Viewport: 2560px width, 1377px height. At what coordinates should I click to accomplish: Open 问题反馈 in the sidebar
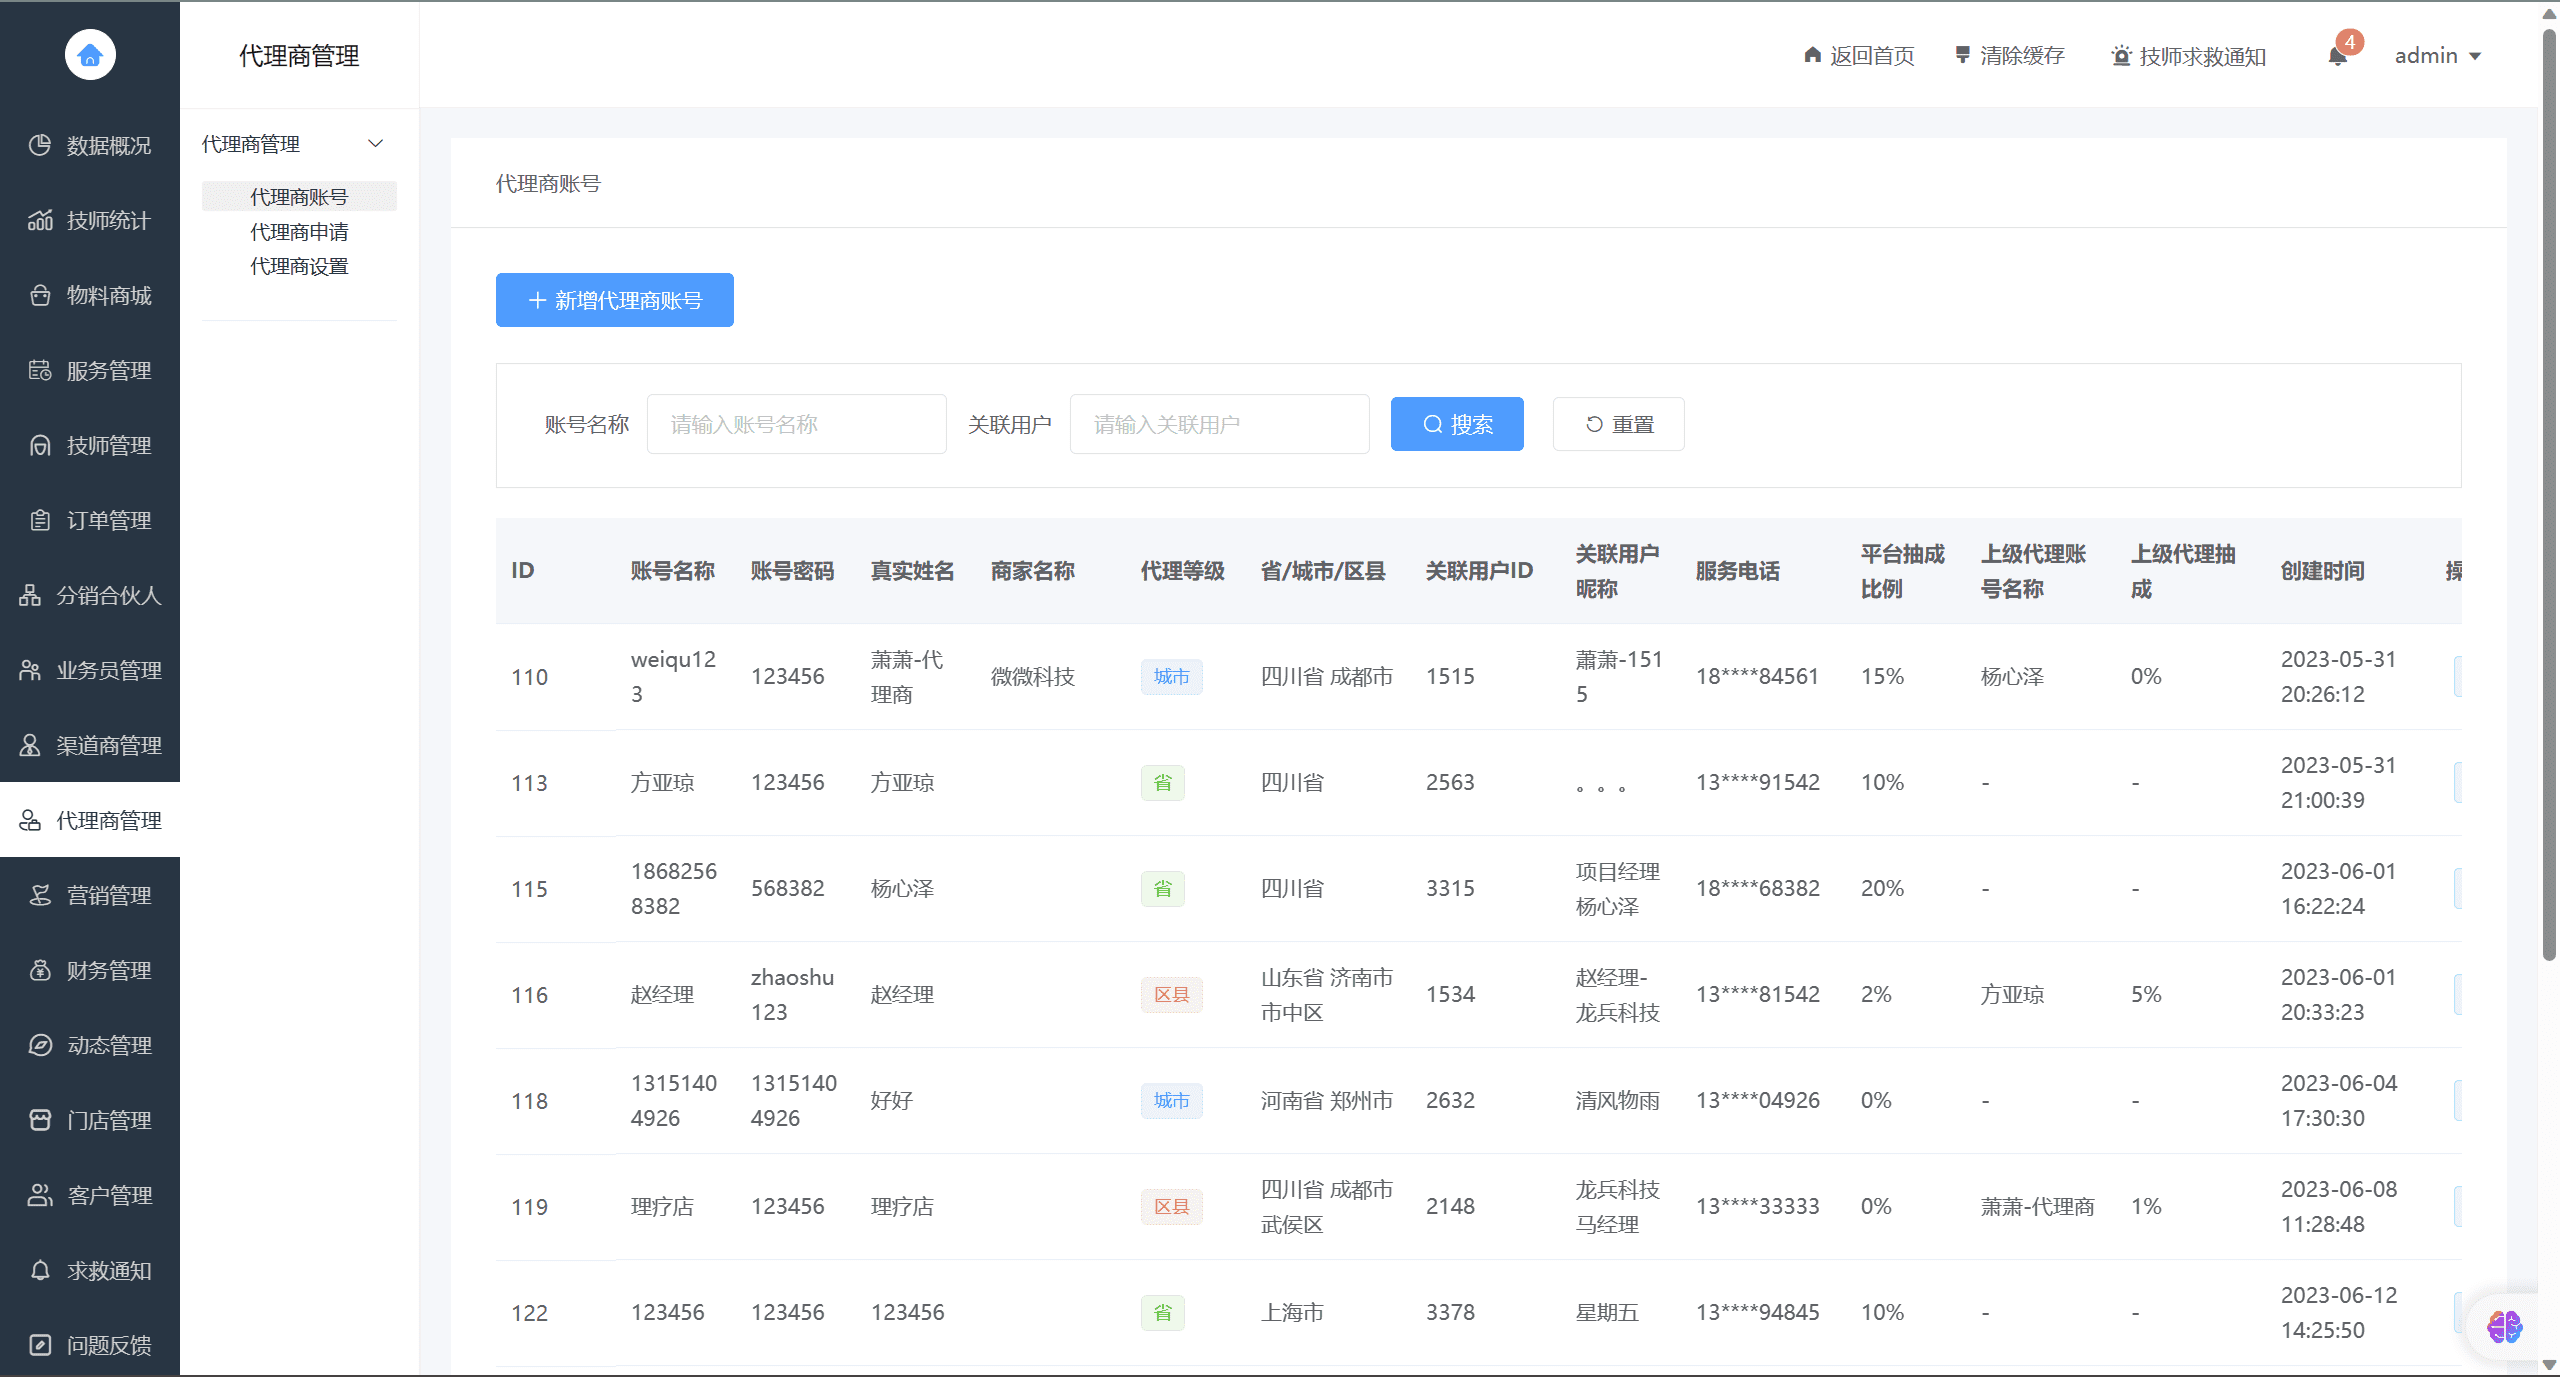90,1346
